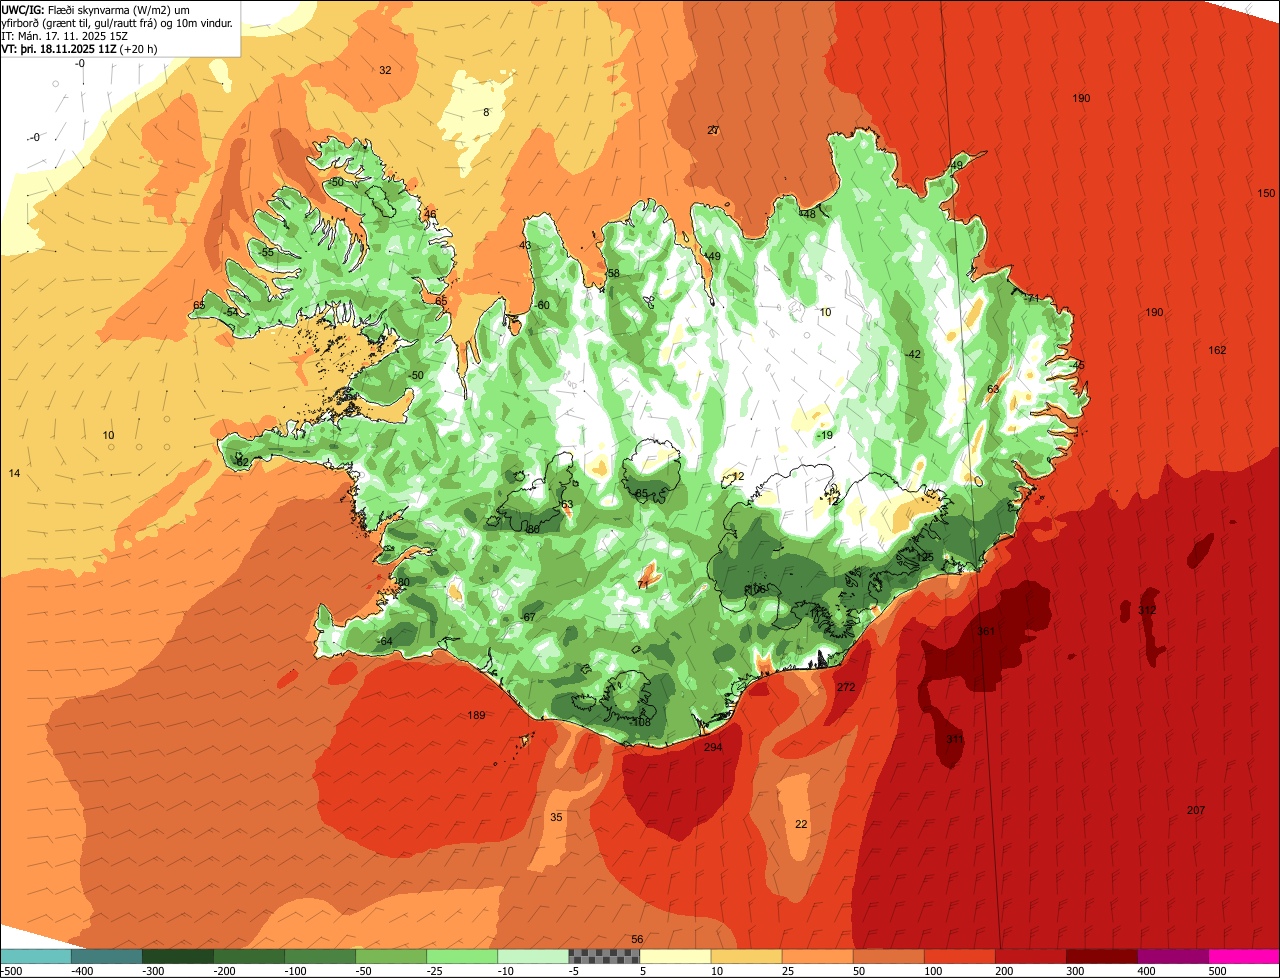Viewport: 1280px width, 978px height.
Task: Click the 'IT: Mán. 17. 11. 2025 15Z' line
Action: coord(64,35)
